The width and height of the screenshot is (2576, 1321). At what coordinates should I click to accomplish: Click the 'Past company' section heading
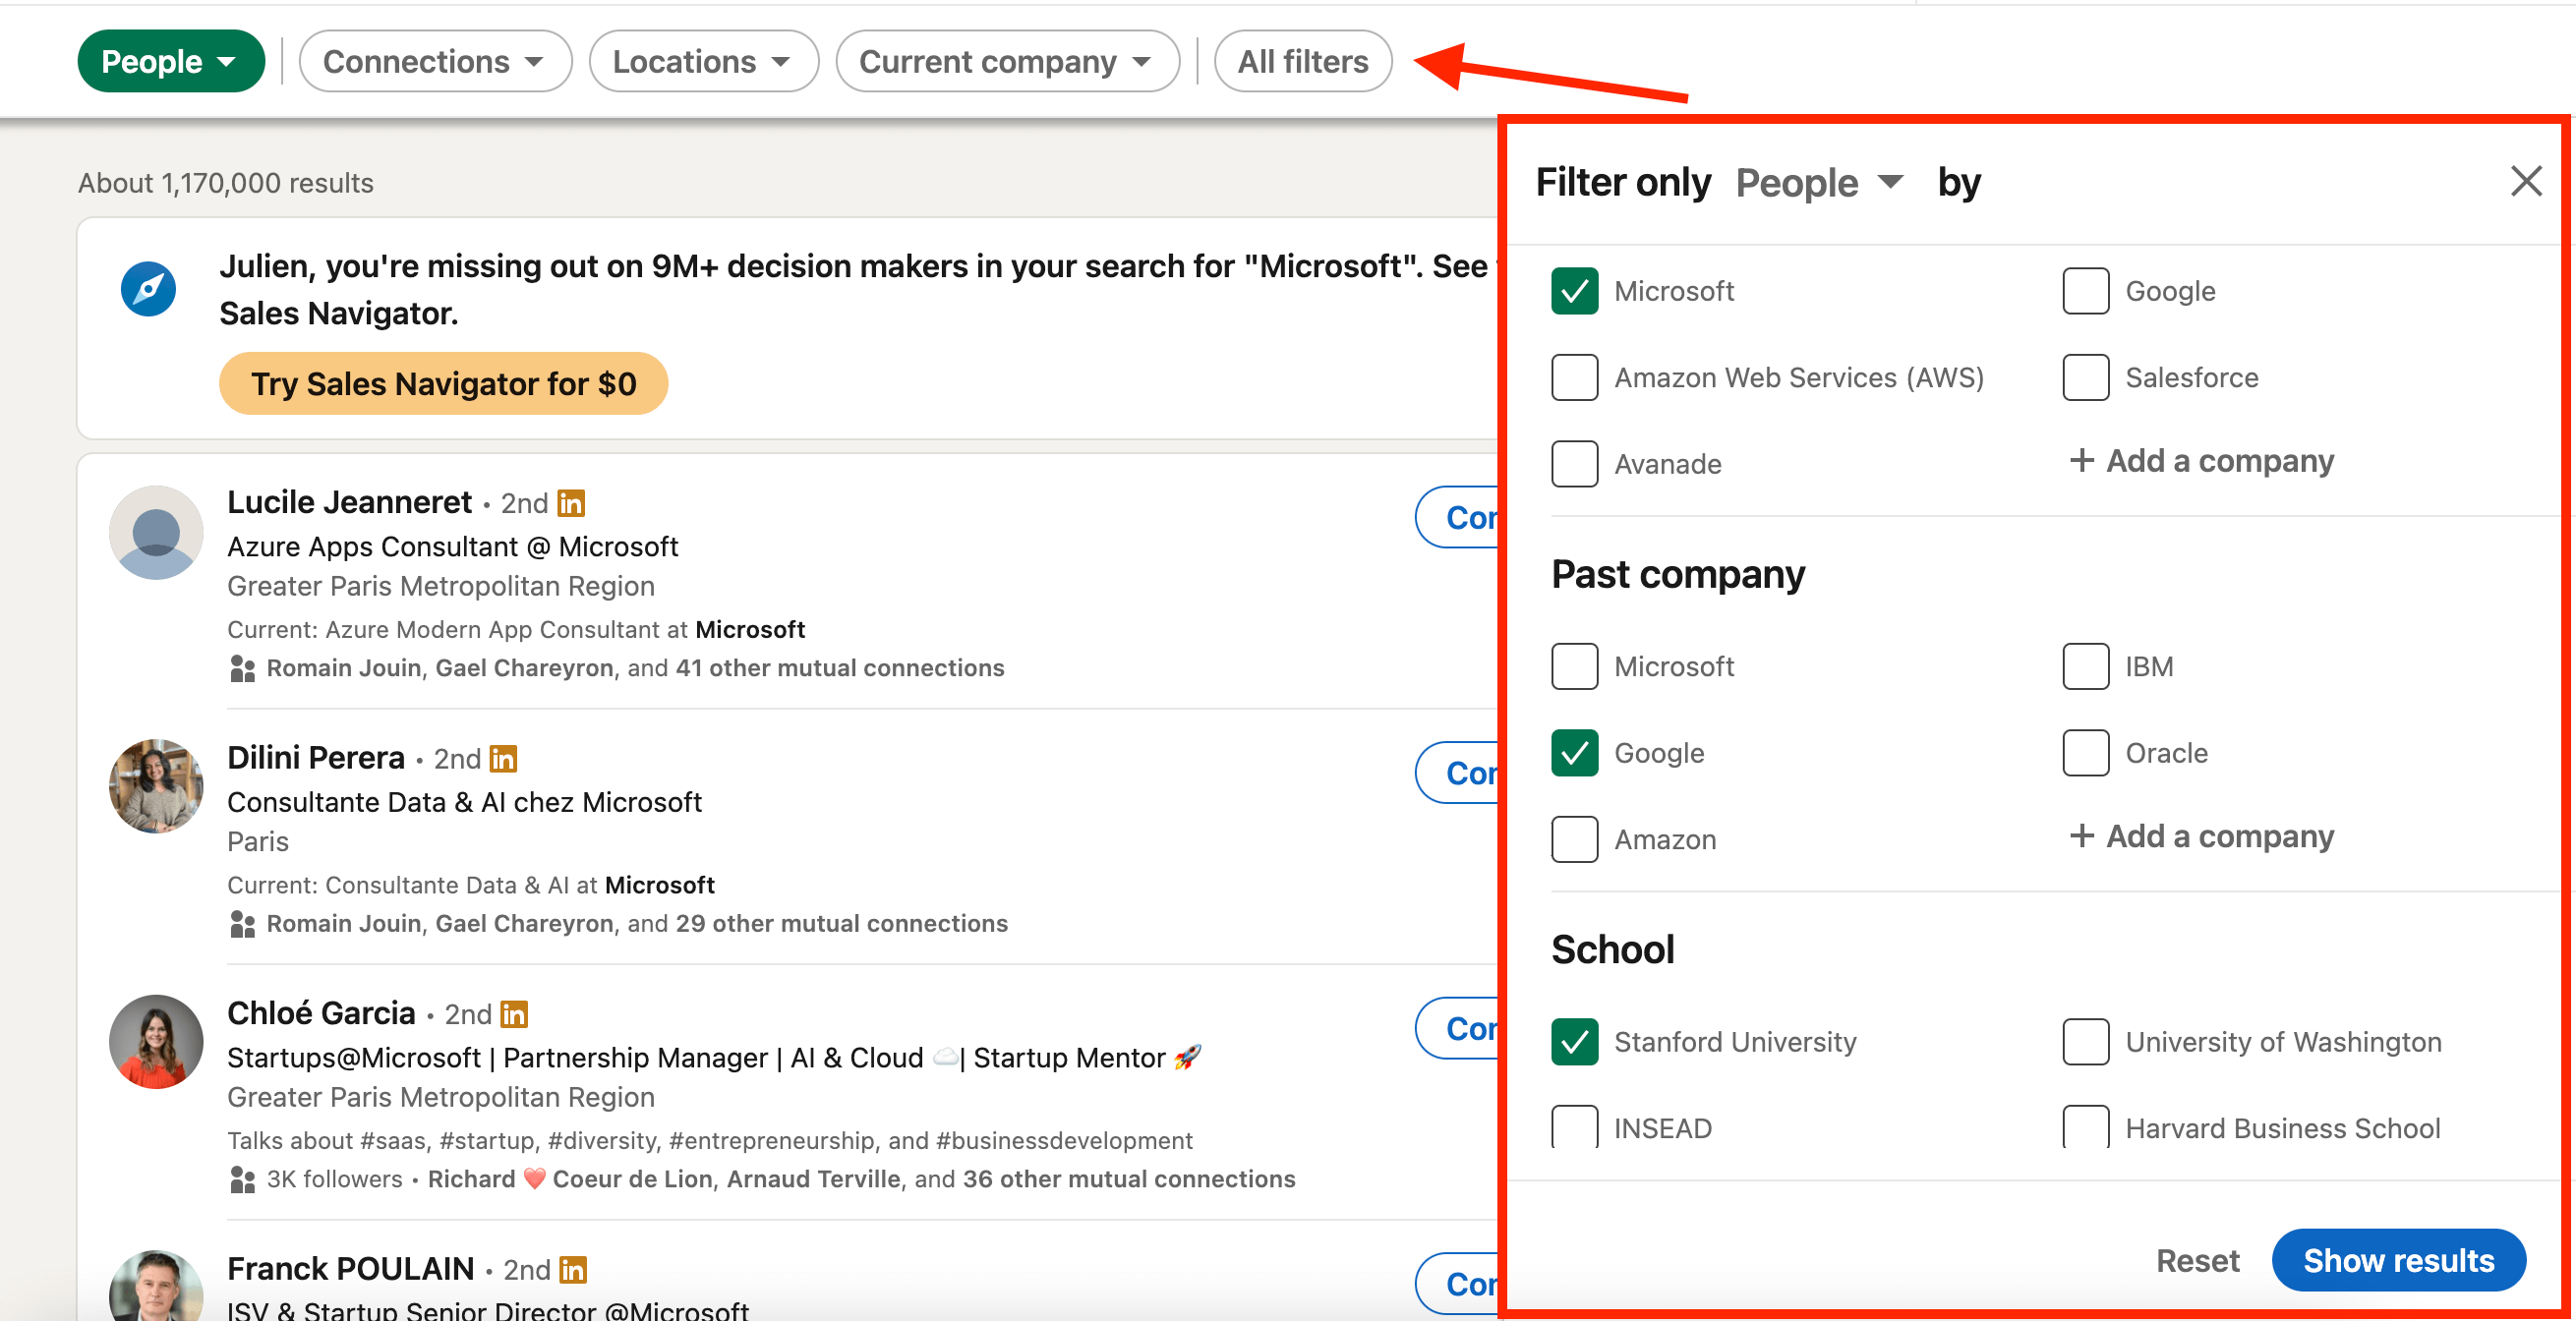click(x=1677, y=575)
